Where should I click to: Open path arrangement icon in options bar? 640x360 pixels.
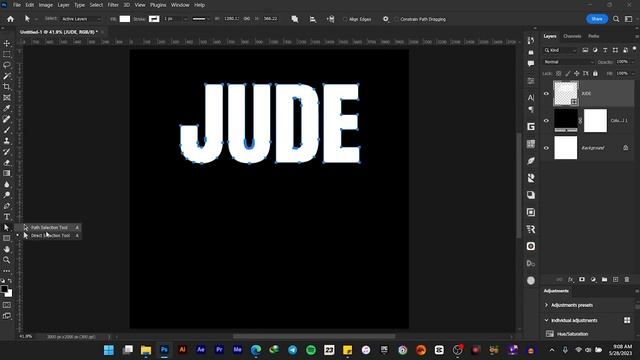(x=331, y=19)
